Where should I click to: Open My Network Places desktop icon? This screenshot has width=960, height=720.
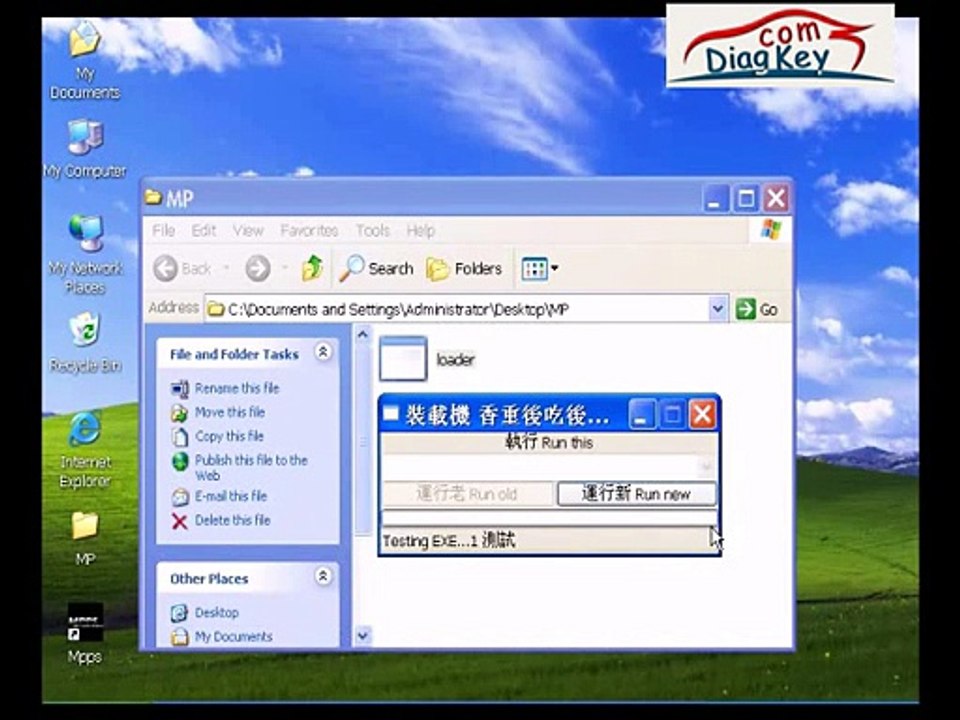85,254
